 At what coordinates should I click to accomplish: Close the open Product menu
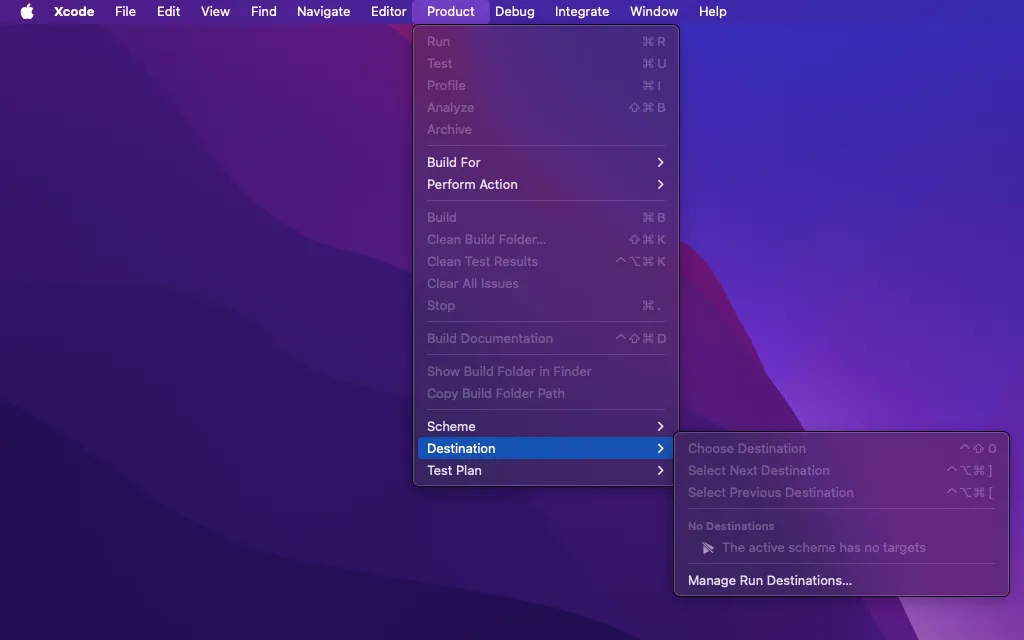(451, 11)
